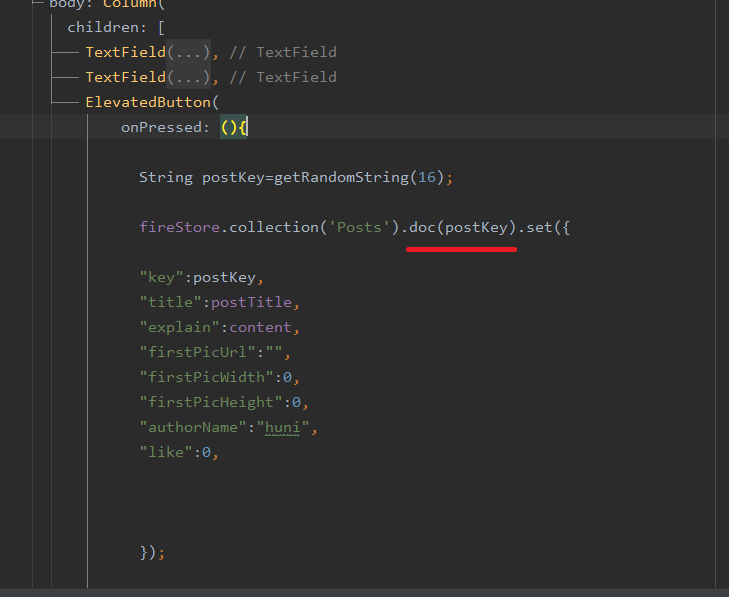The width and height of the screenshot is (729, 597).
Task: Click the postTitle value
Action: point(251,303)
